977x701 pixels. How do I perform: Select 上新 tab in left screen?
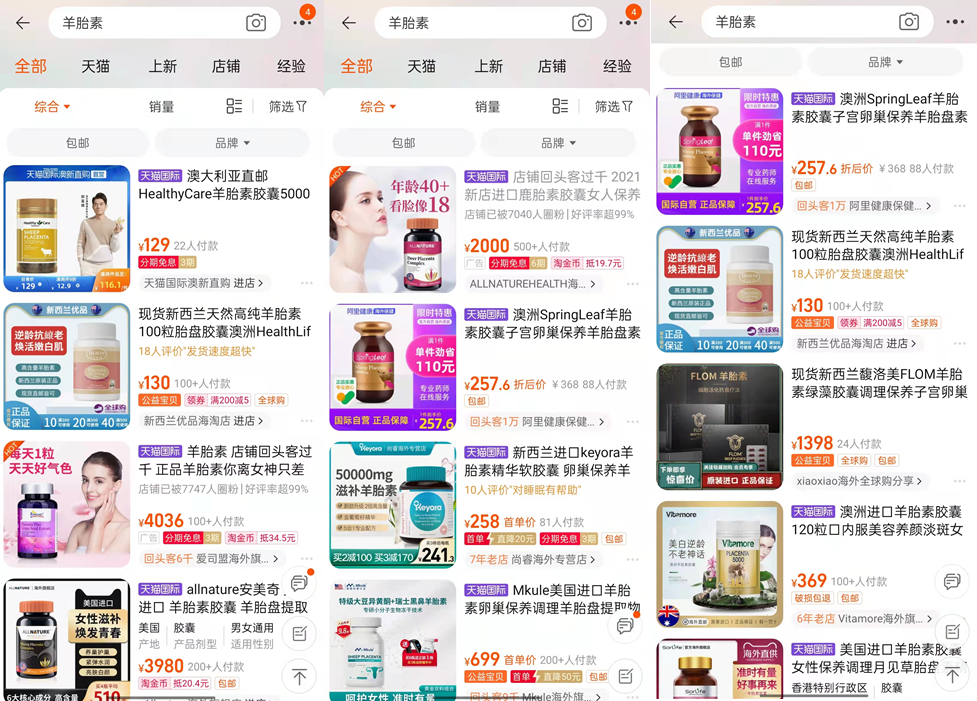click(x=162, y=66)
